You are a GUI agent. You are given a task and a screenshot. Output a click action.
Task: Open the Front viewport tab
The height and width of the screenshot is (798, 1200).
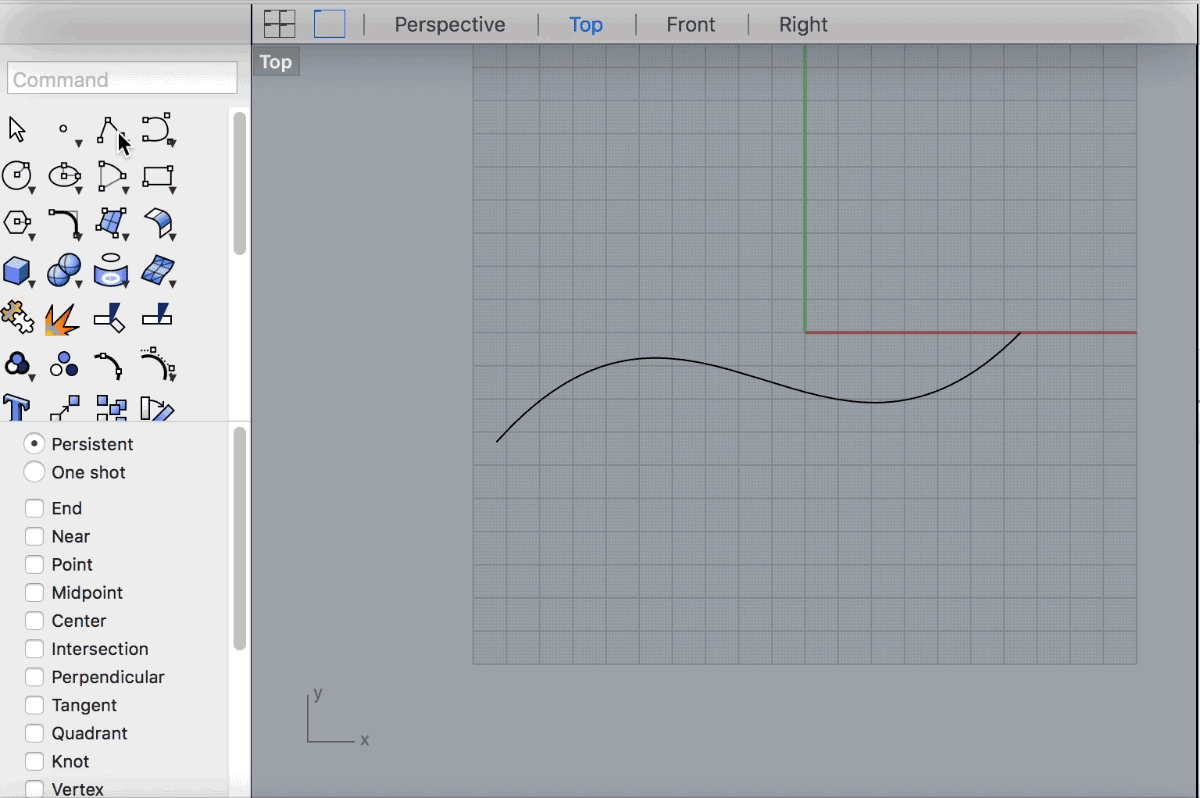pos(691,24)
